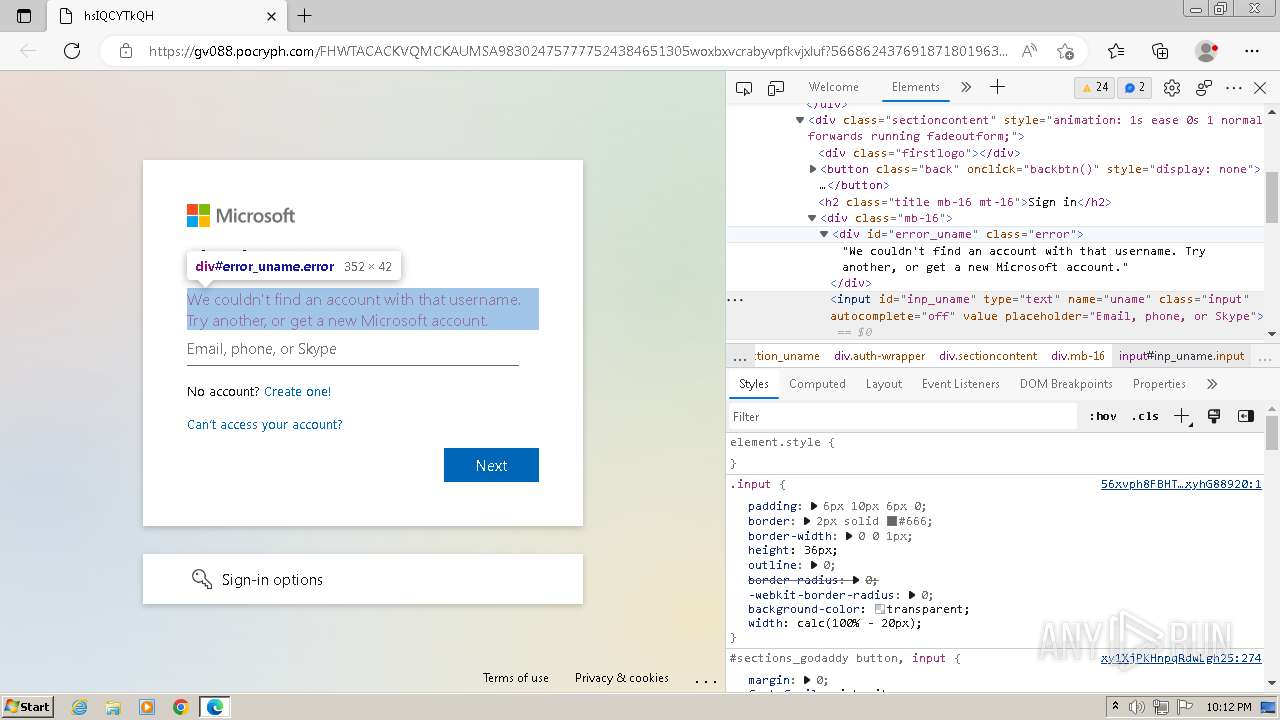Expand the border shorthand property
The image size is (1280, 720).
click(x=808, y=521)
